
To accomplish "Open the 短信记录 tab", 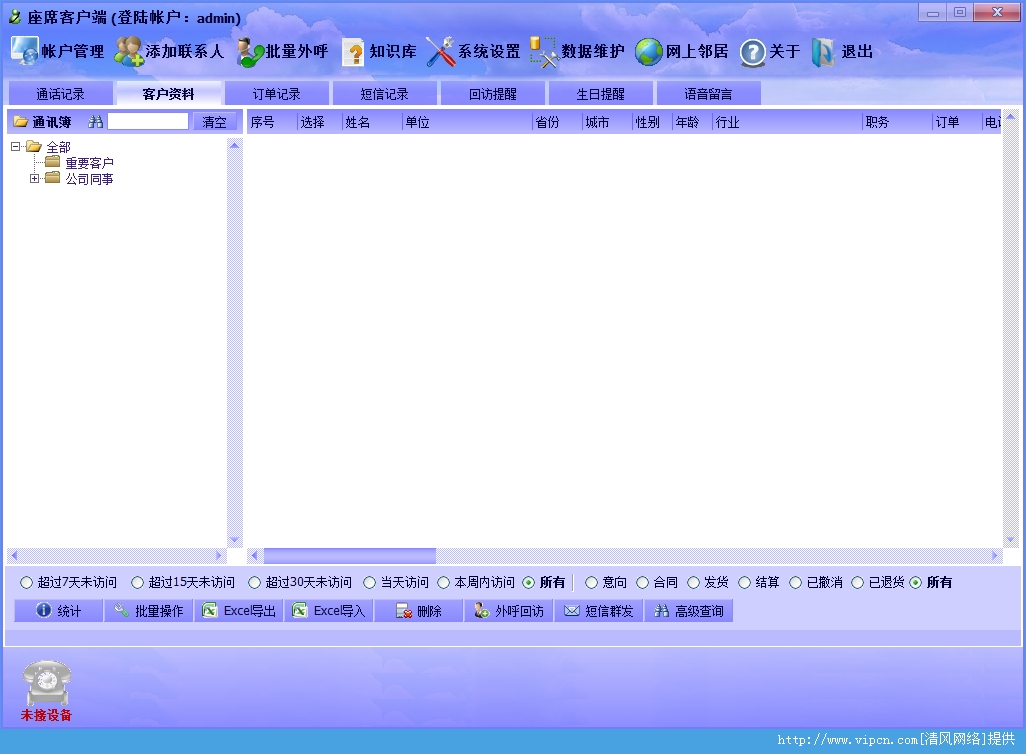I will click(384, 94).
